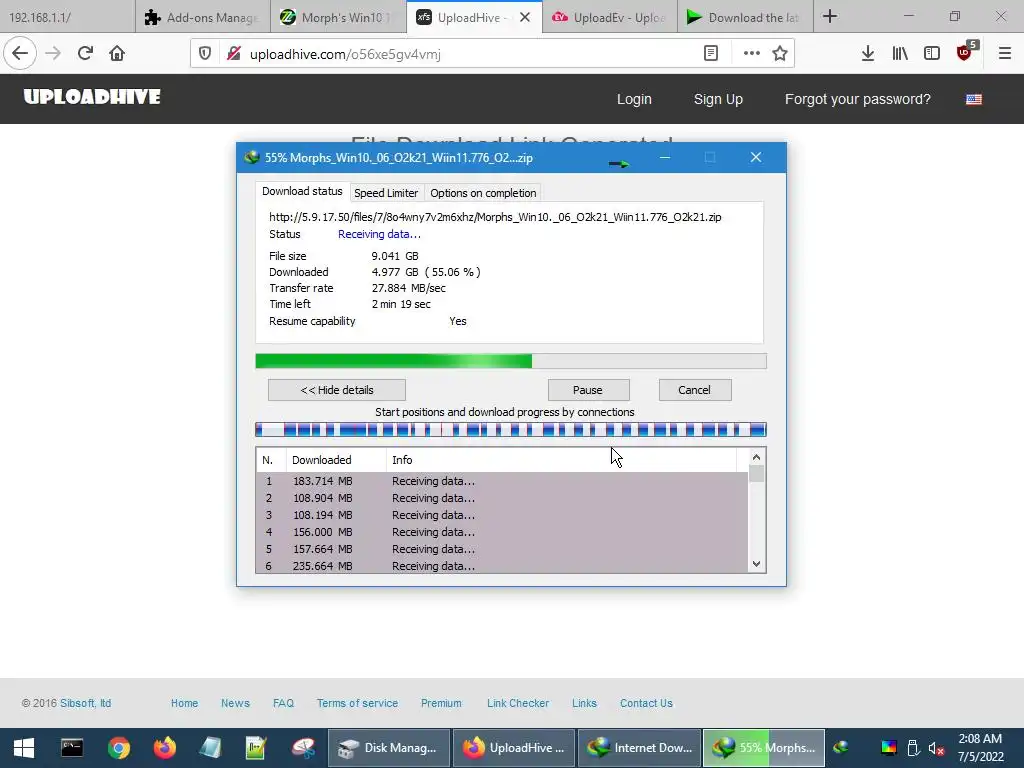Click the green download progress bar

coord(511,361)
